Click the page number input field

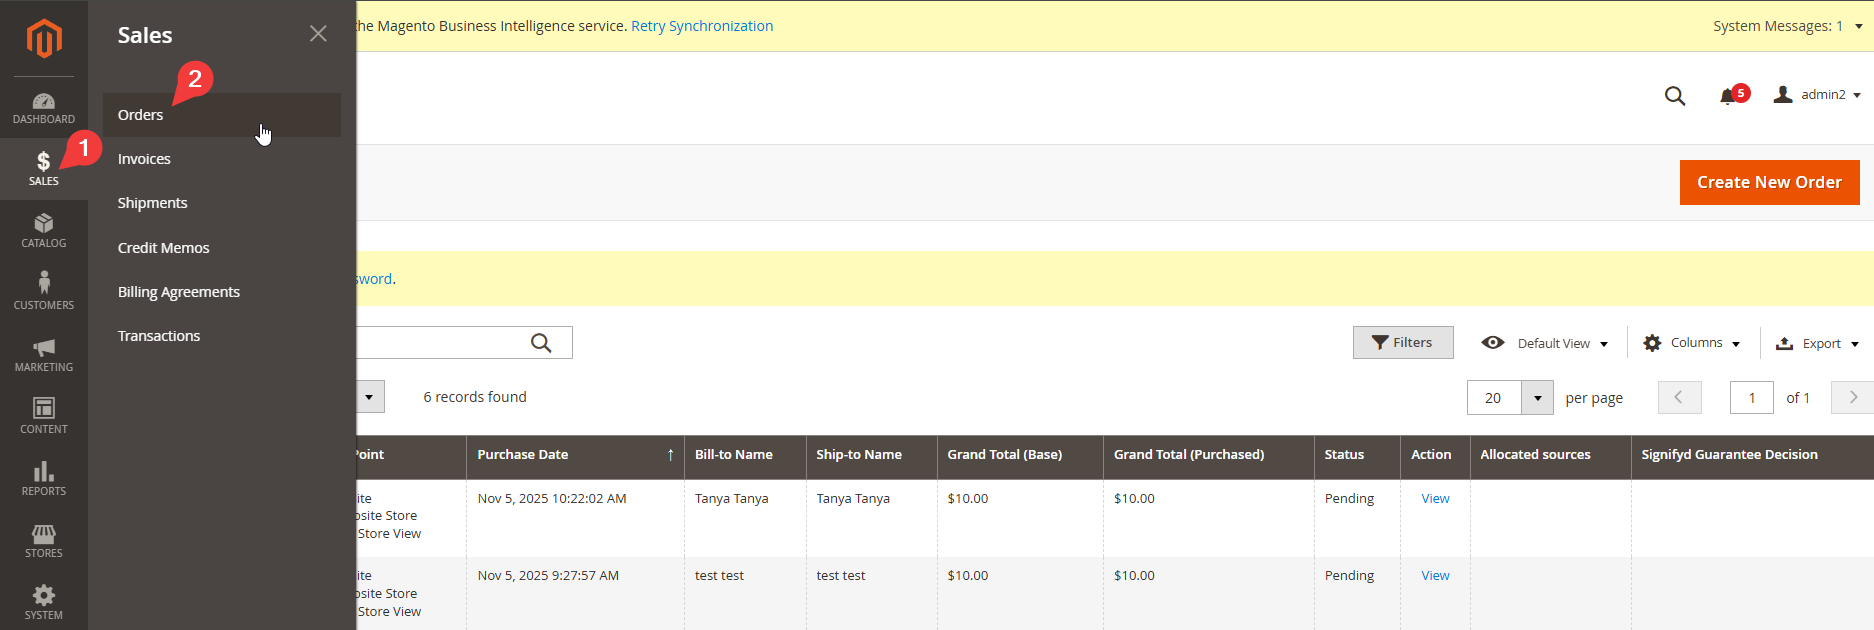[x=1751, y=398]
